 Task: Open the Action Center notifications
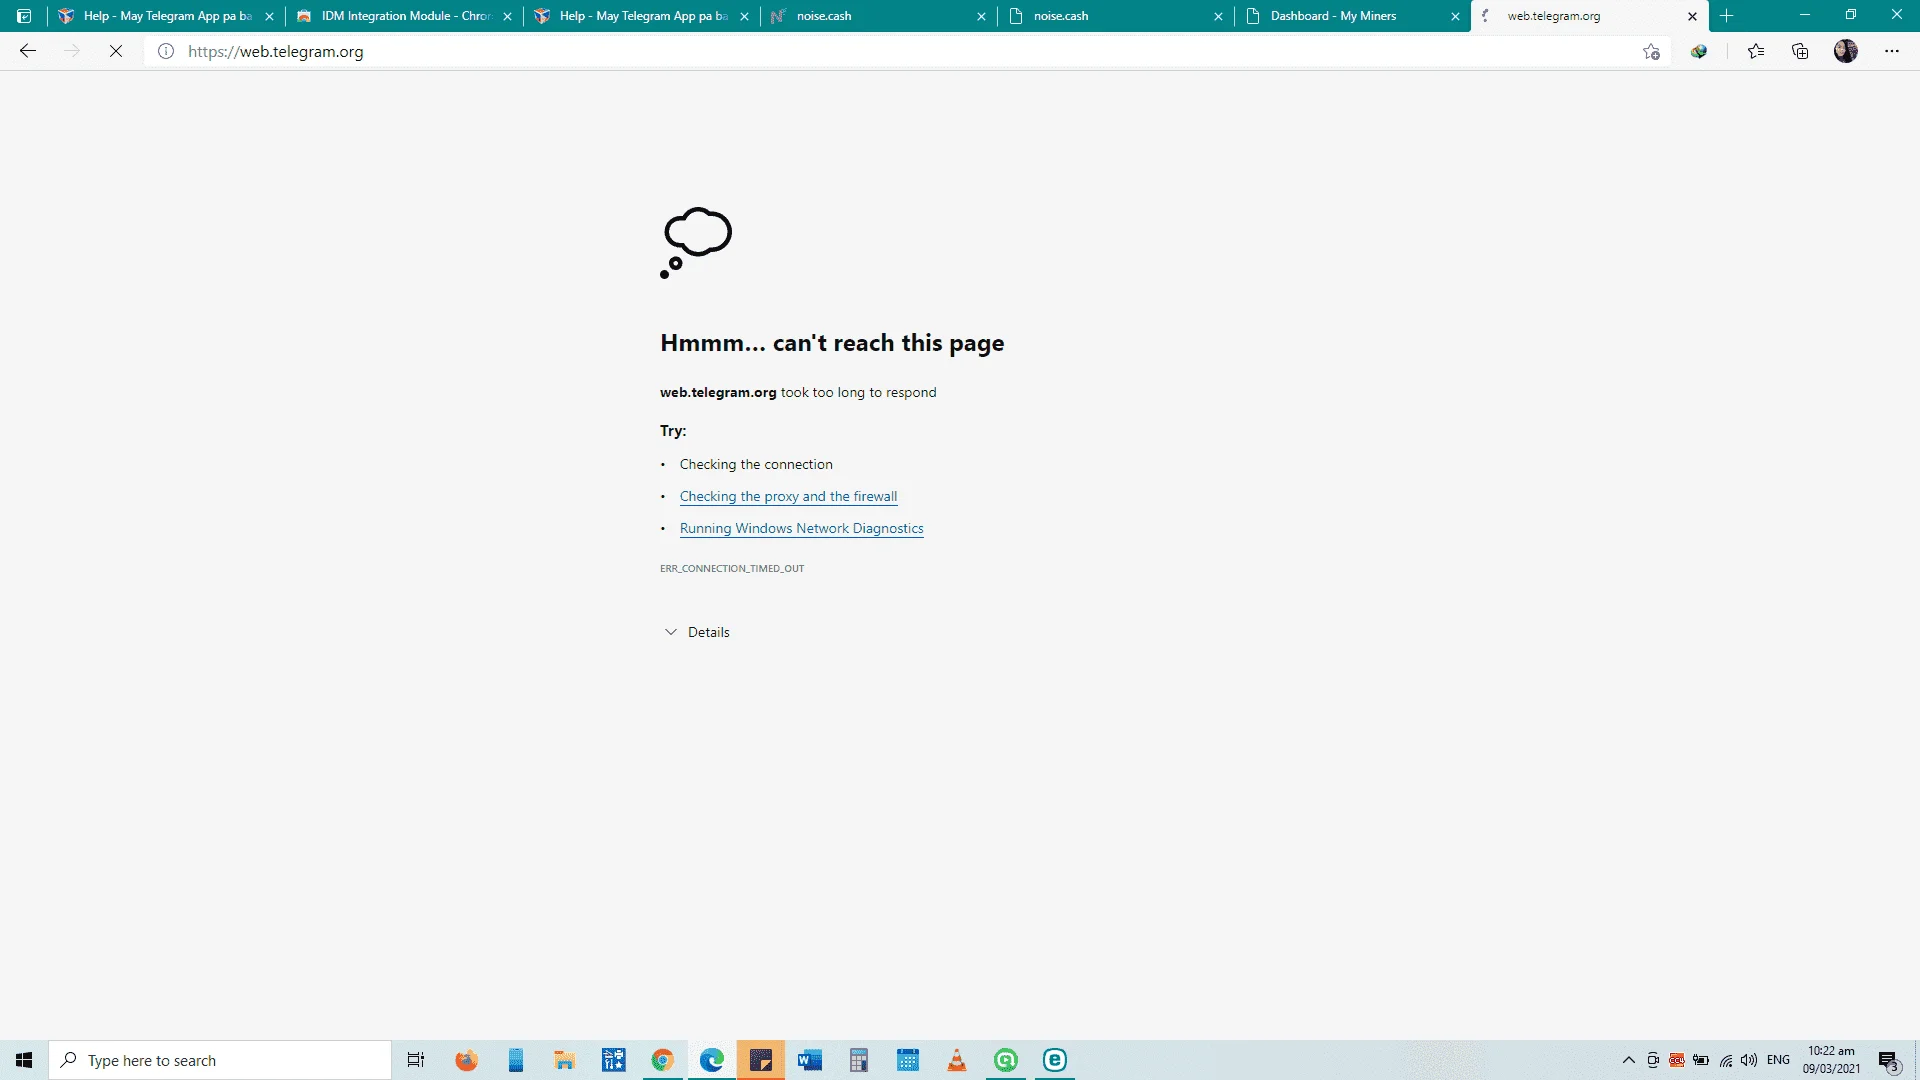(x=1889, y=1061)
